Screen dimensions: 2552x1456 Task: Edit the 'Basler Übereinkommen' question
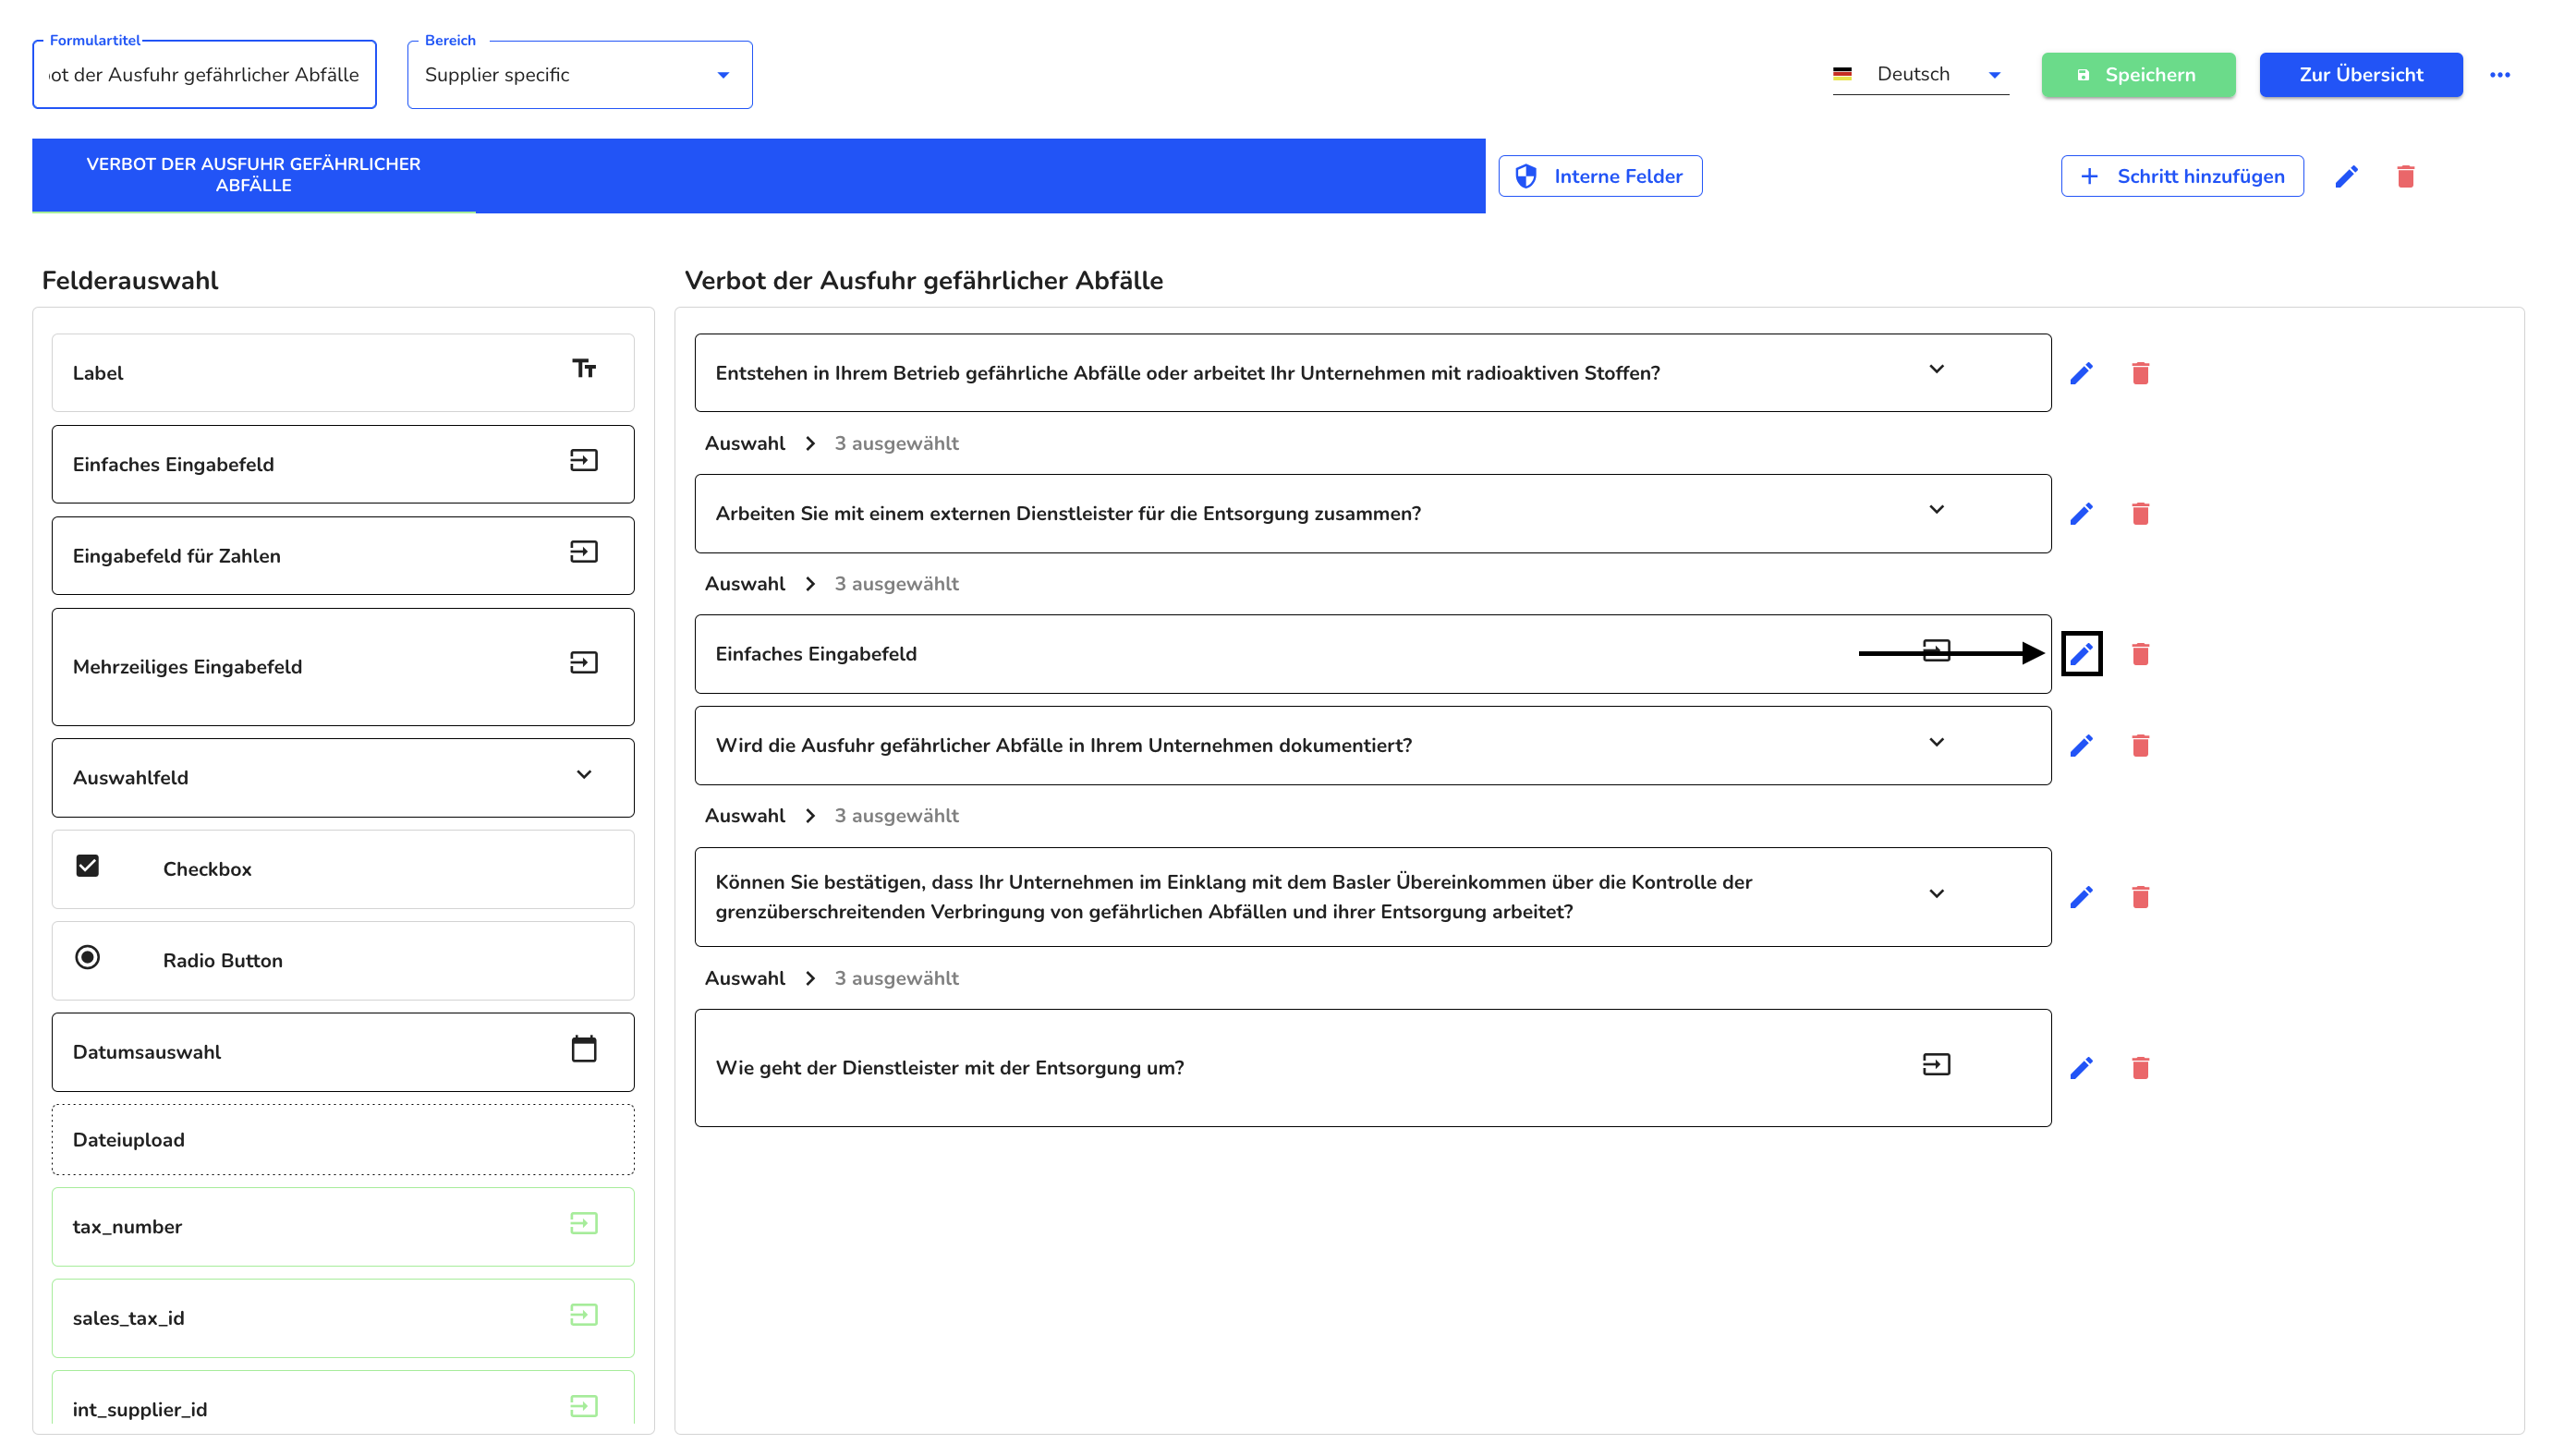coord(2081,897)
